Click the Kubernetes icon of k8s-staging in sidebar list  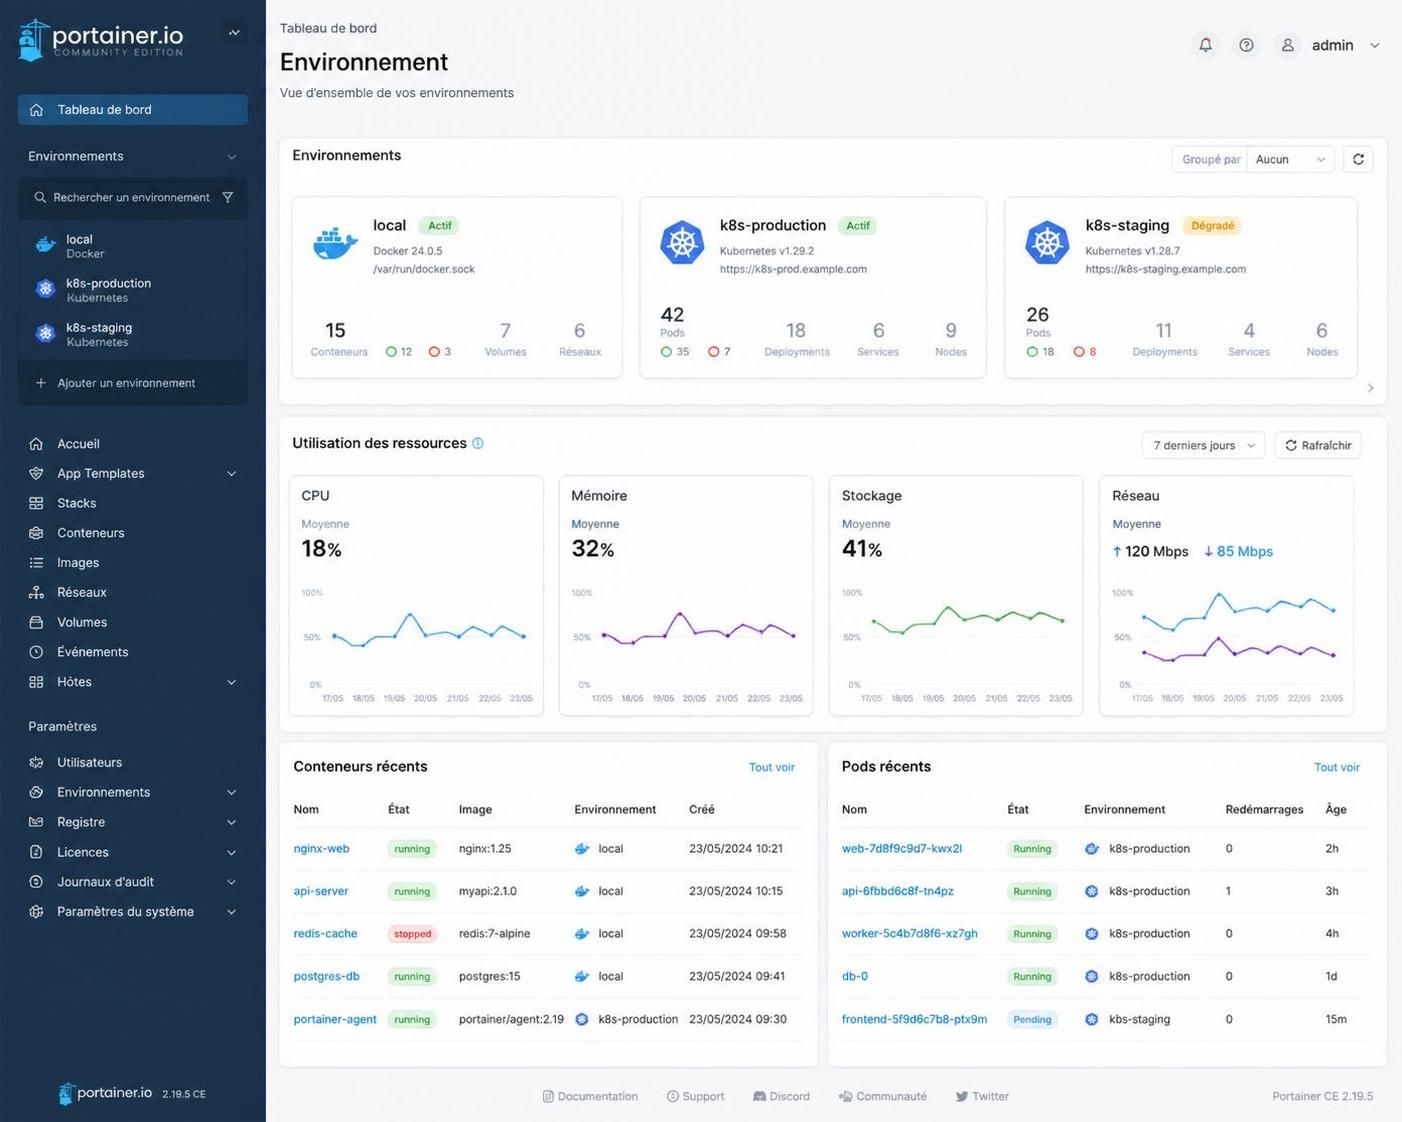(45, 334)
